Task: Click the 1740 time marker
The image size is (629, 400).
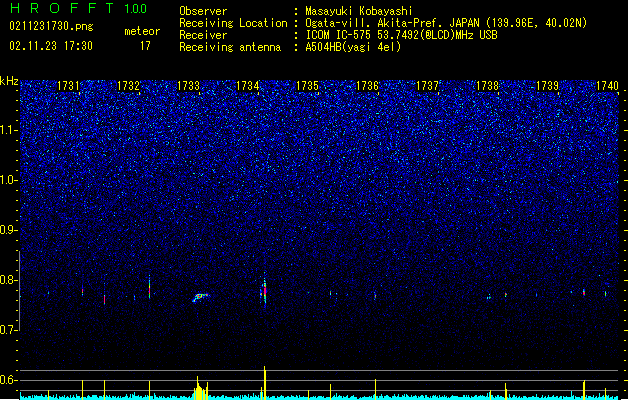Action: 607,86
